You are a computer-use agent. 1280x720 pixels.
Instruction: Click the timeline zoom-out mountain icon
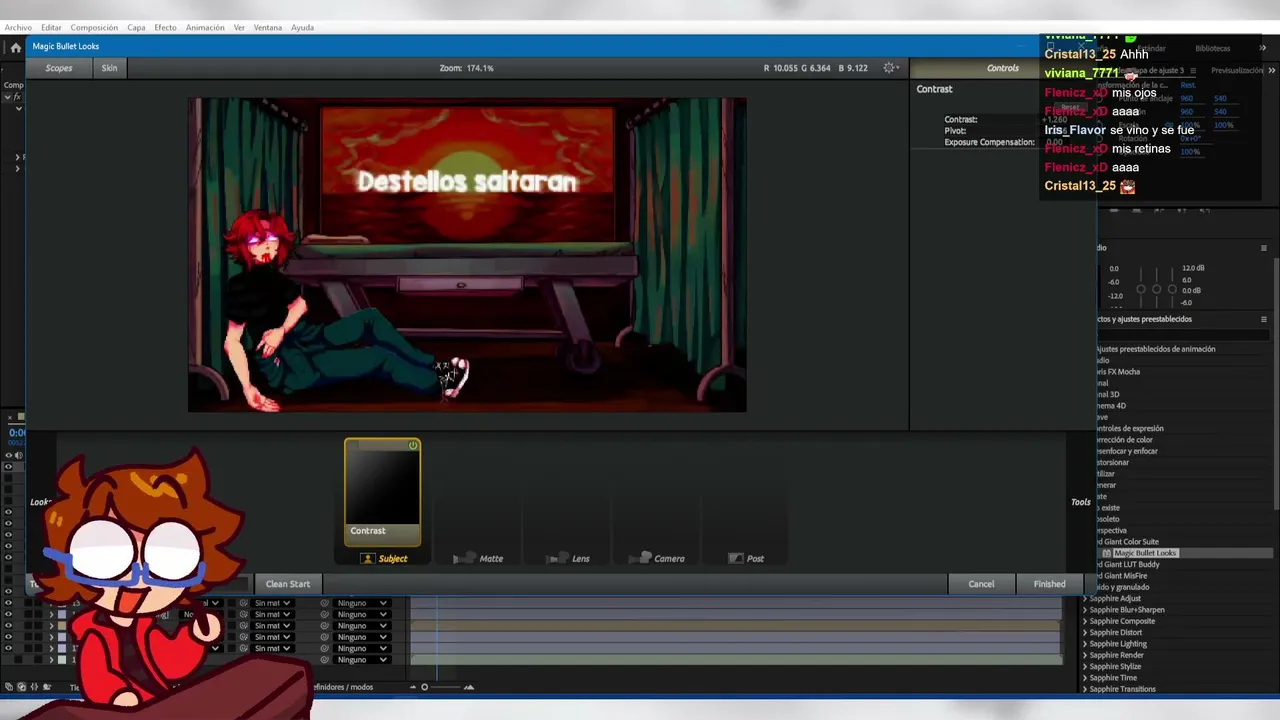(x=412, y=687)
